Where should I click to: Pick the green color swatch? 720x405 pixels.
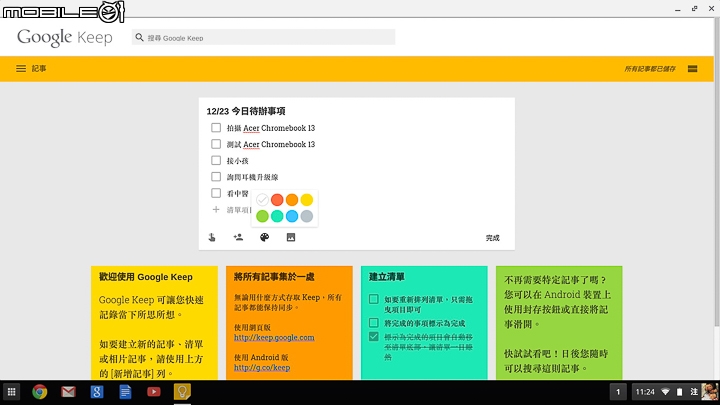[262, 216]
